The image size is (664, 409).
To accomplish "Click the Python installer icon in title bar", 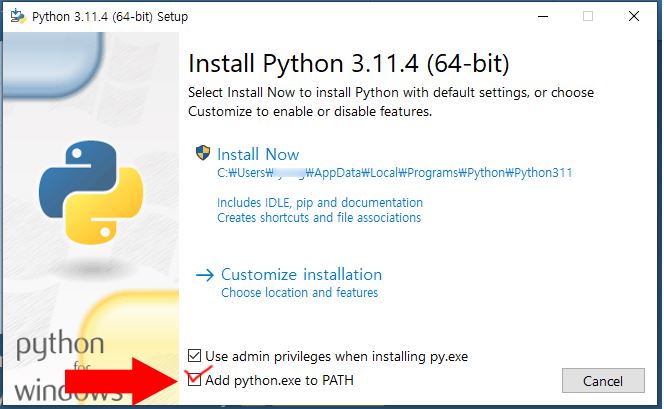I will click(17, 16).
